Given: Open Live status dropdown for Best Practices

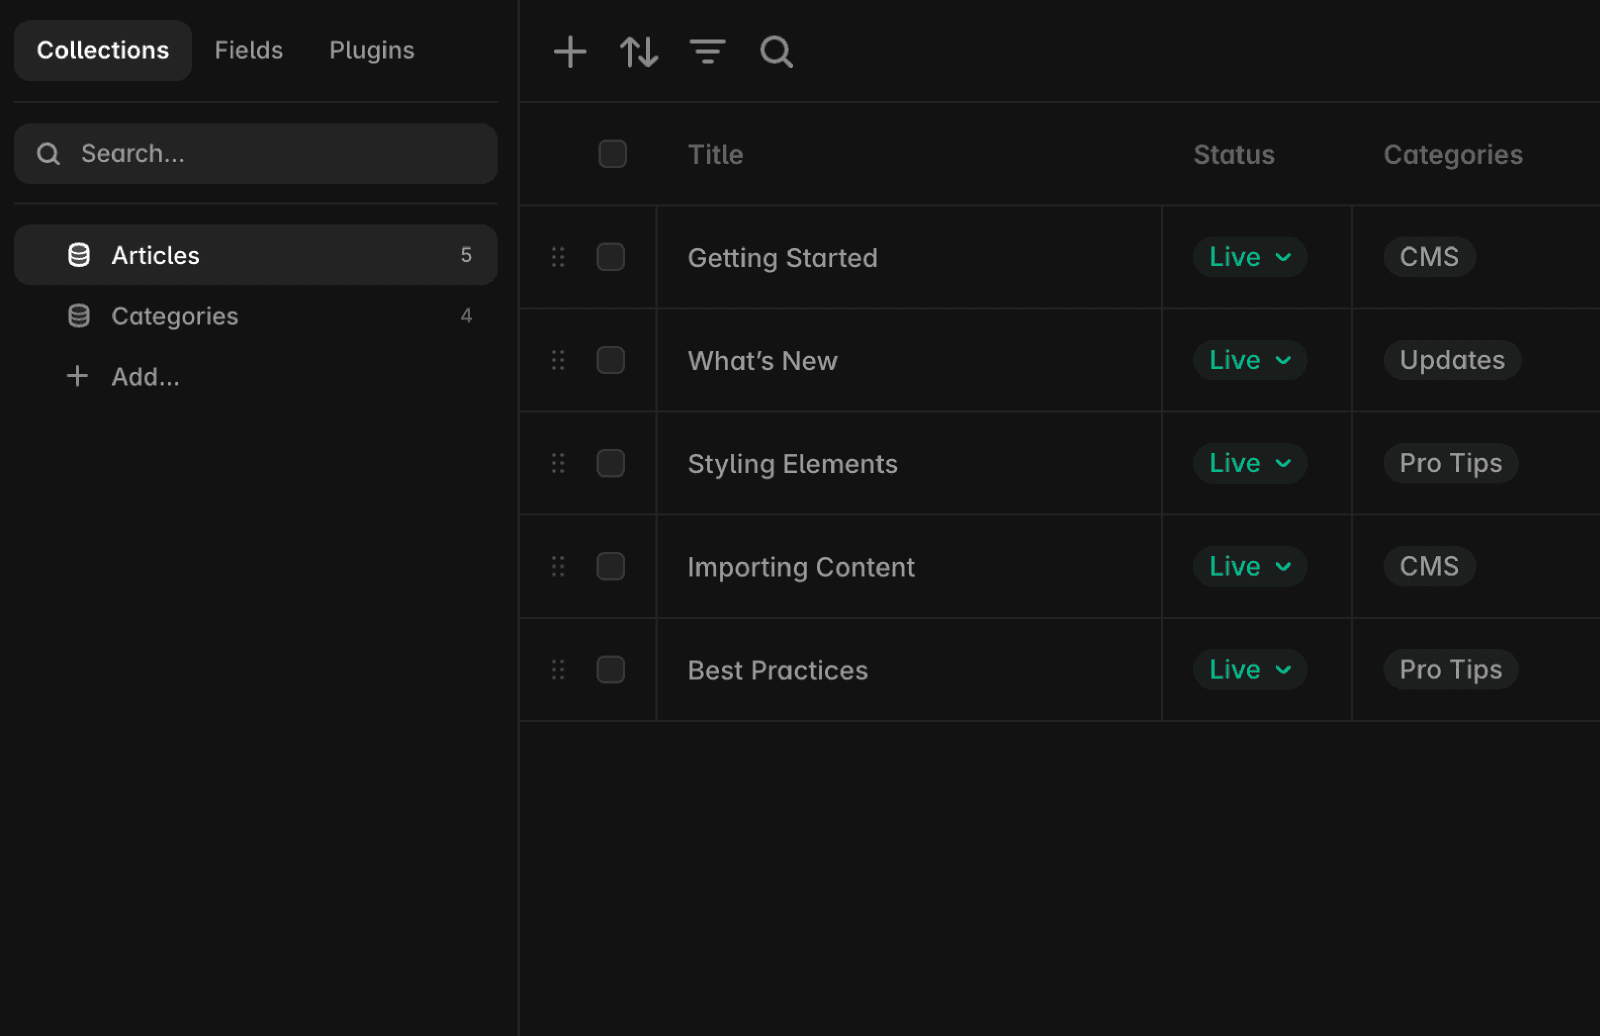Looking at the screenshot, I should 1250,669.
